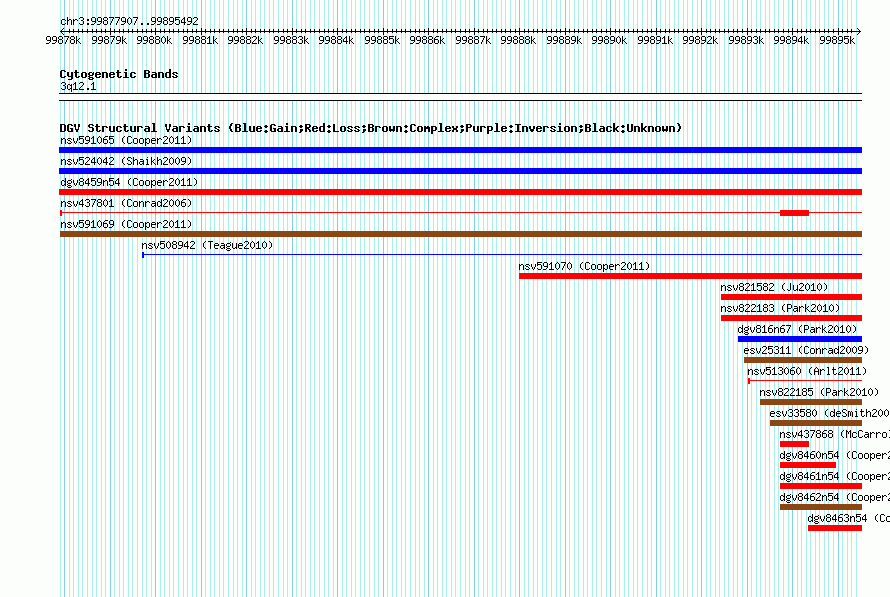The width and height of the screenshot is (890, 597).
Task: Click the blue gain bar under dgv816n67
Action: pyautogui.click(x=800, y=339)
